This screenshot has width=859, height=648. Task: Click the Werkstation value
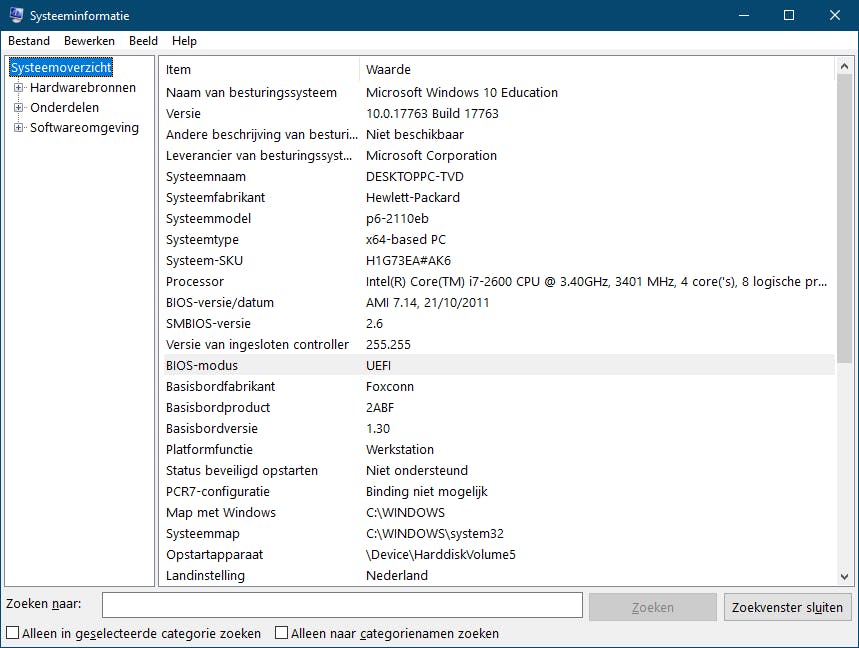click(400, 449)
